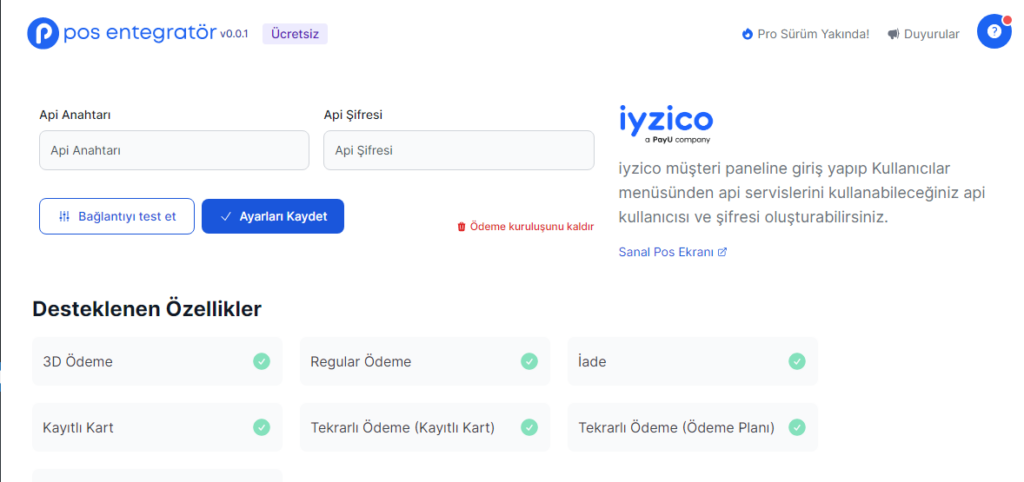Open the help question mark icon

(x=993, y=32)
